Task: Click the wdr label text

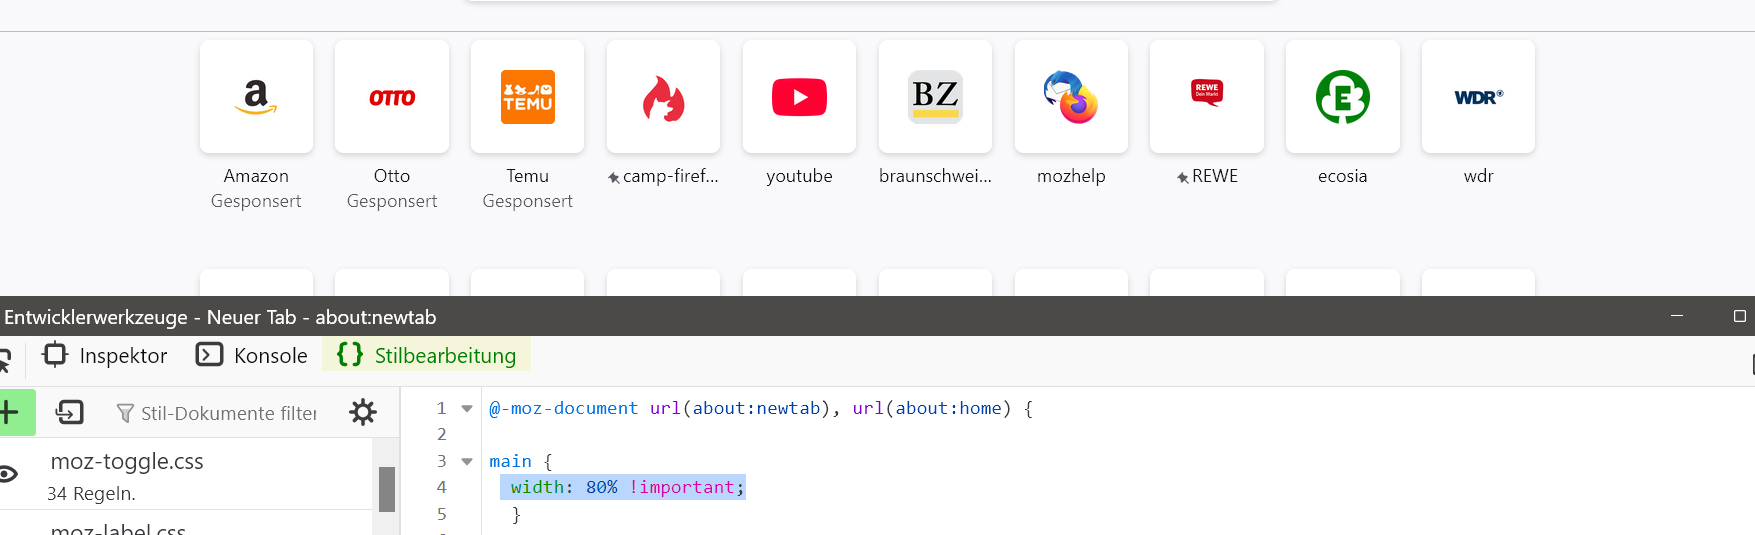Action: click(1478, 176)
